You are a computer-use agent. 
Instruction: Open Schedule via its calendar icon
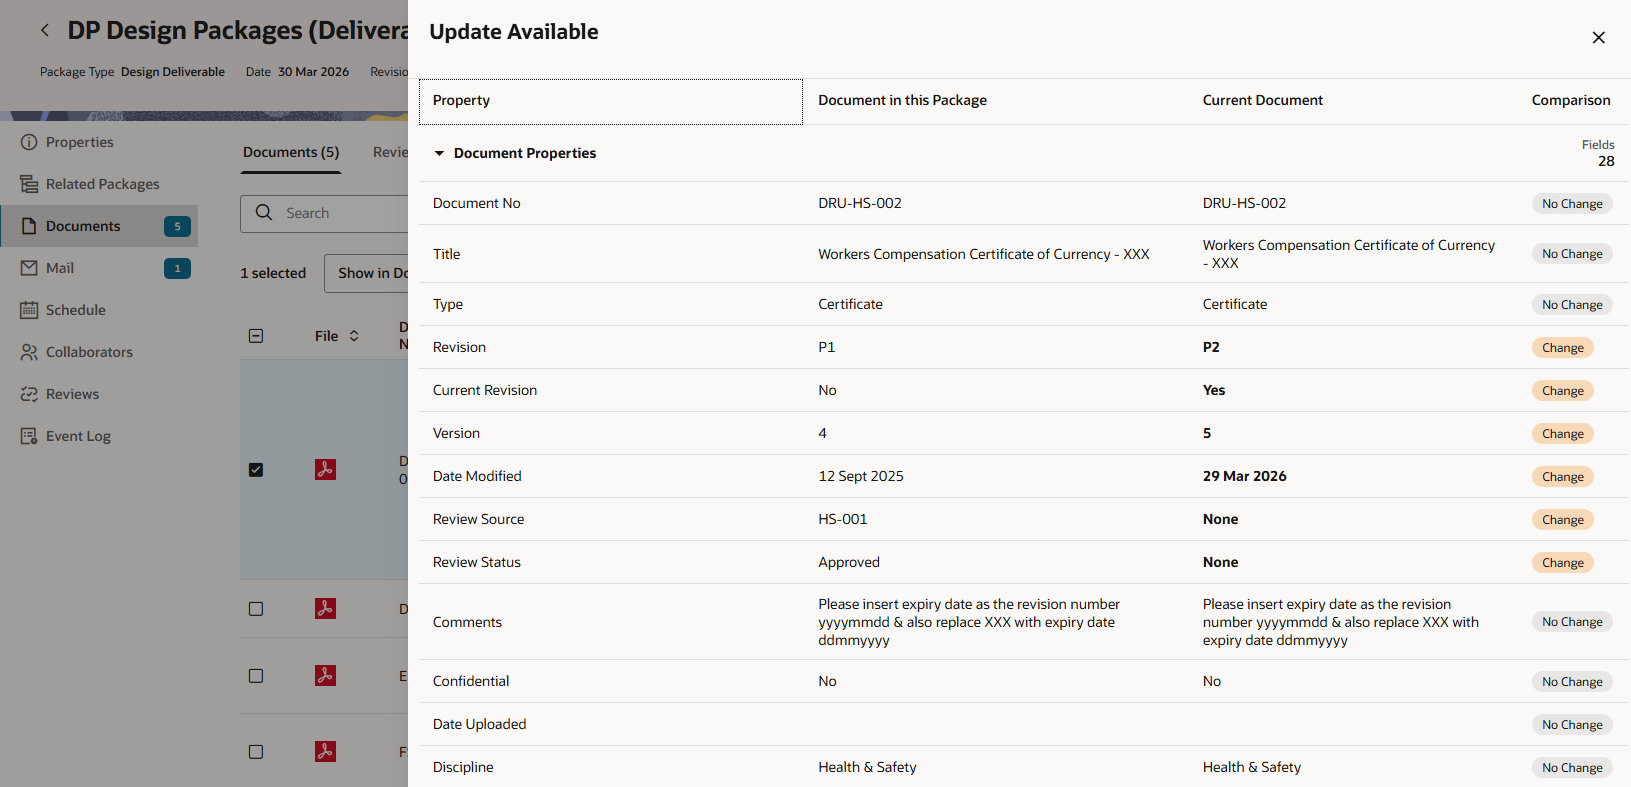(x=29, y=310)
